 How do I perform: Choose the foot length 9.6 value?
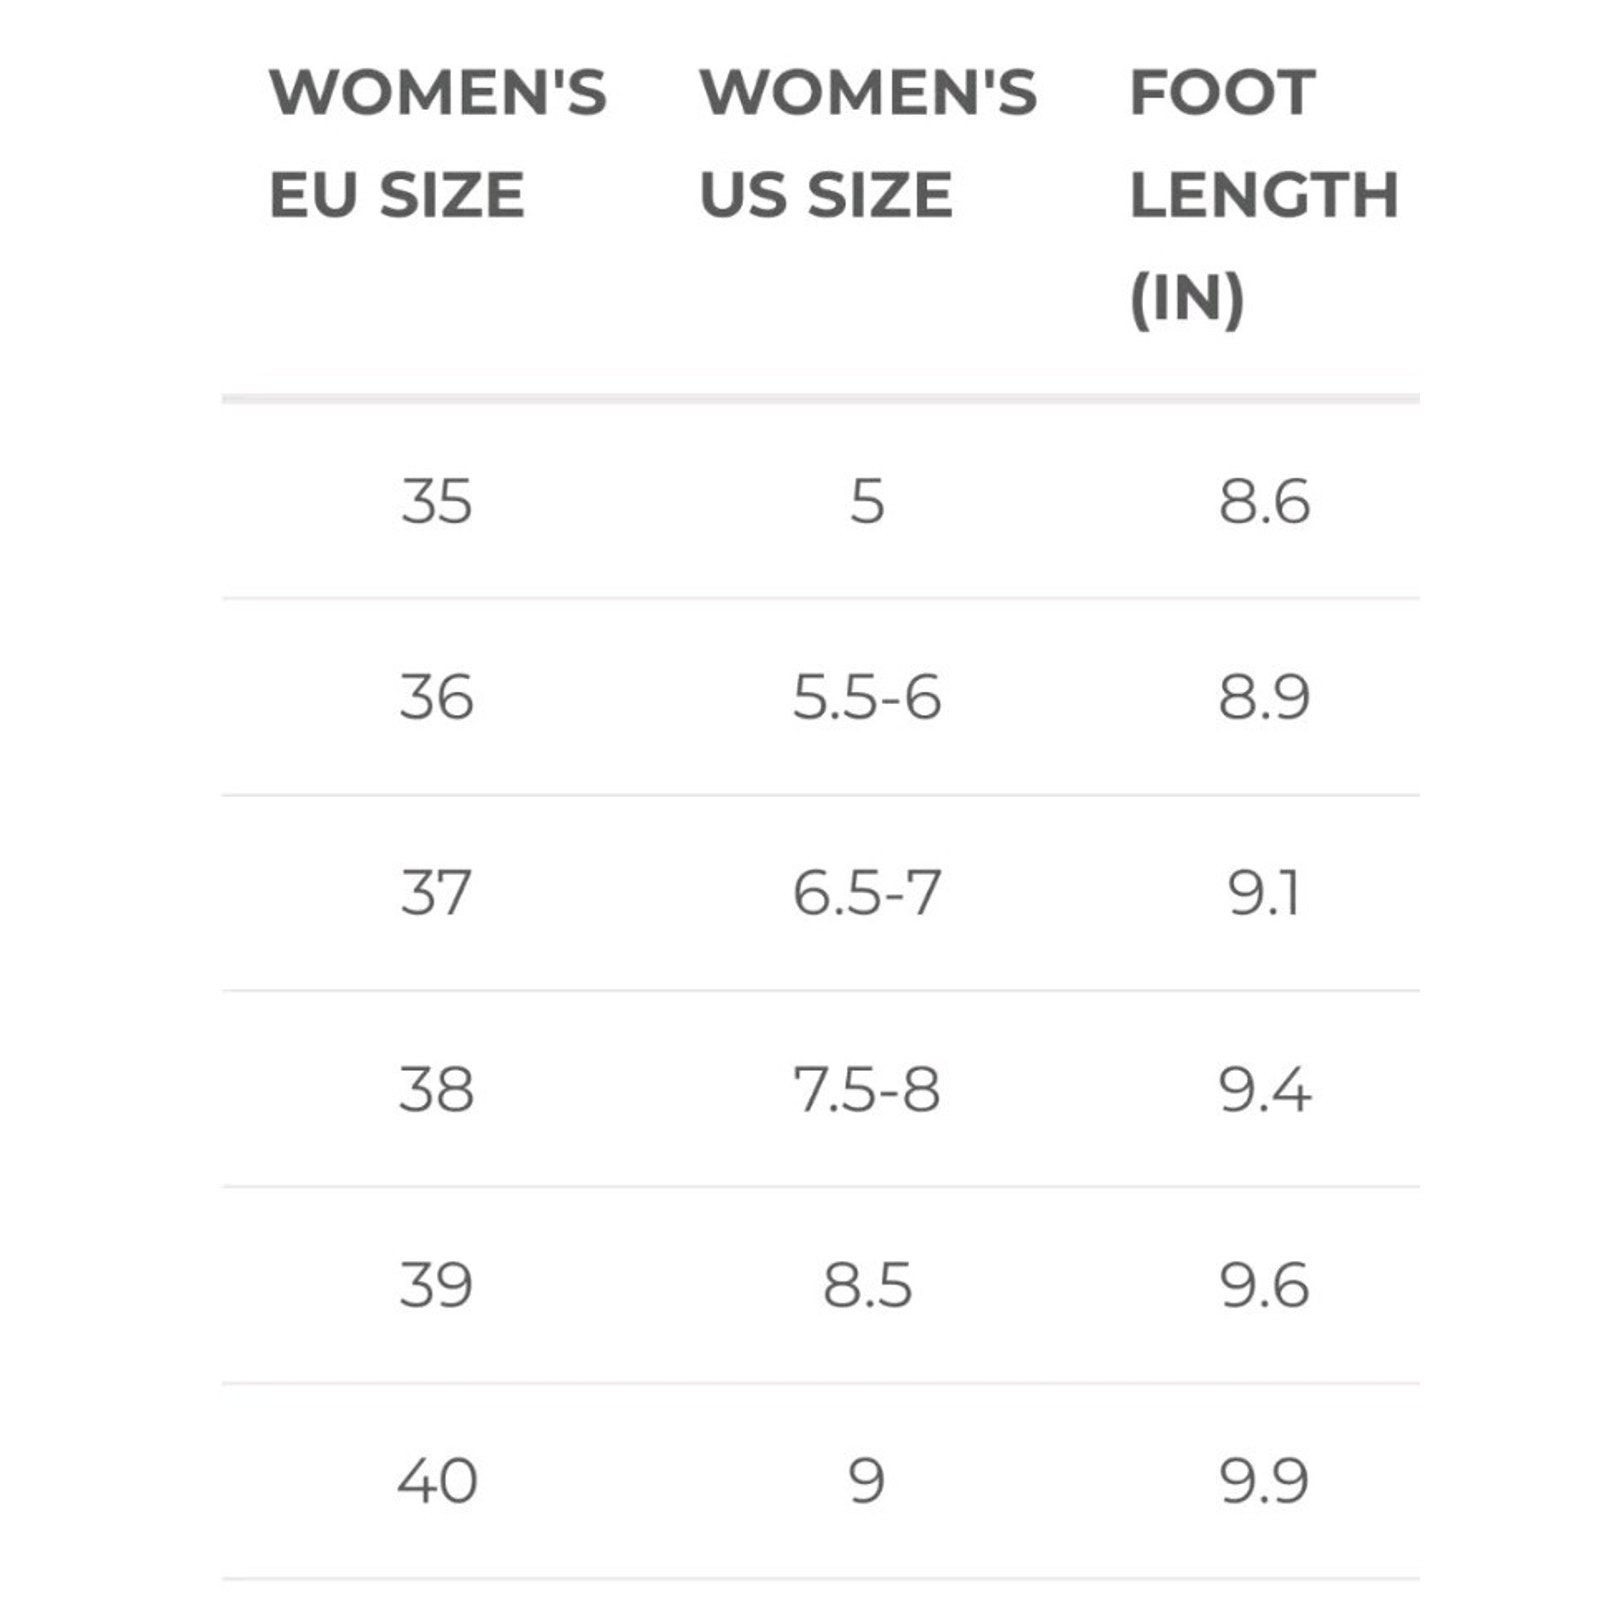pos(1264,1285)
